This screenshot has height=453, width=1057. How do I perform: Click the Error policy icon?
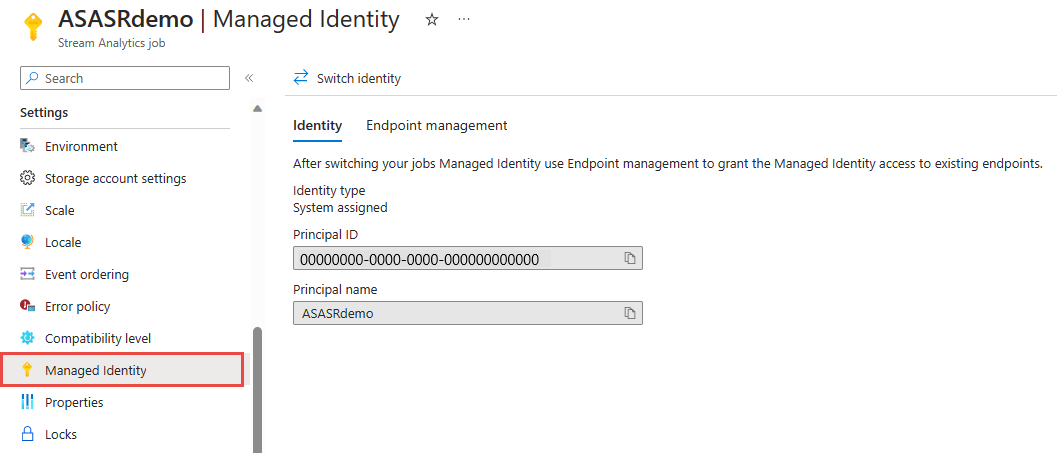28,306
